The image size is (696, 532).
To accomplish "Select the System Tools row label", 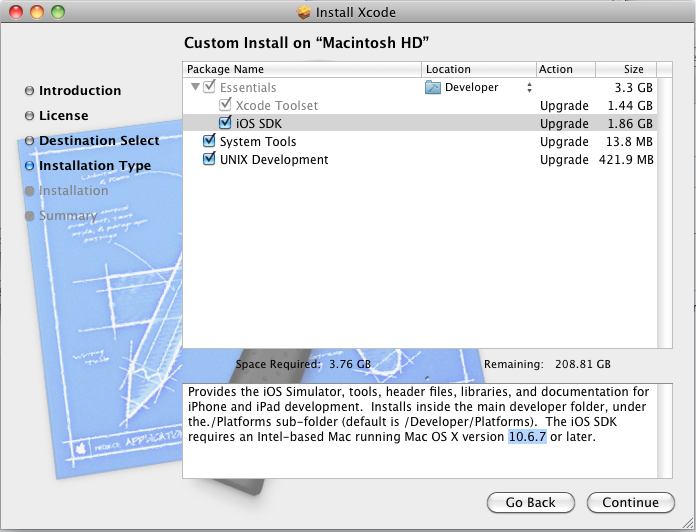I will pos(258,142).
